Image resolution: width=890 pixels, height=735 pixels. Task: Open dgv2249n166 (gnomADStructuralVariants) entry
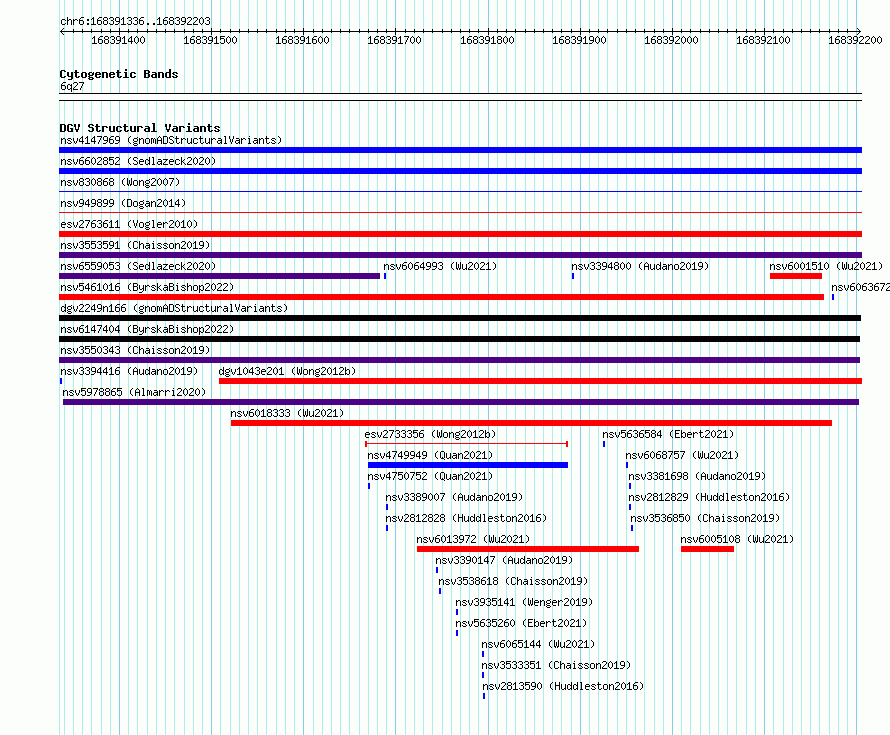click(x=174, y=308)
